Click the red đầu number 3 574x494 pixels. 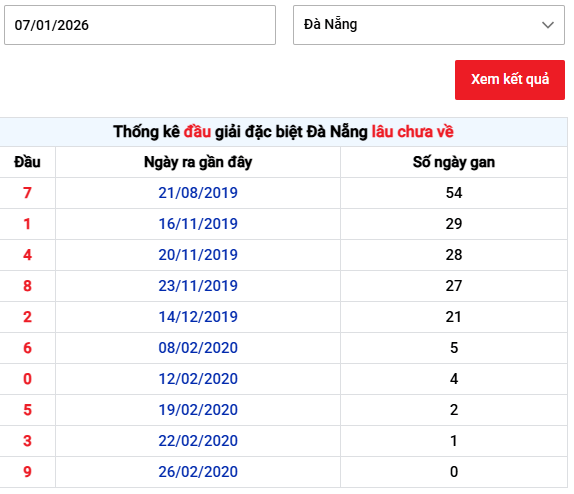click(x=27, y=441)
